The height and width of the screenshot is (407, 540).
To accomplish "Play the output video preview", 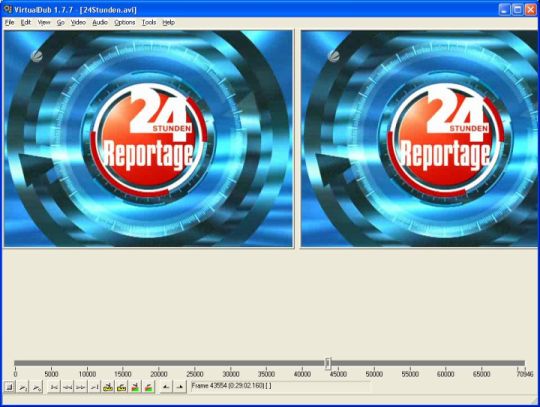I will pos(37,387).
